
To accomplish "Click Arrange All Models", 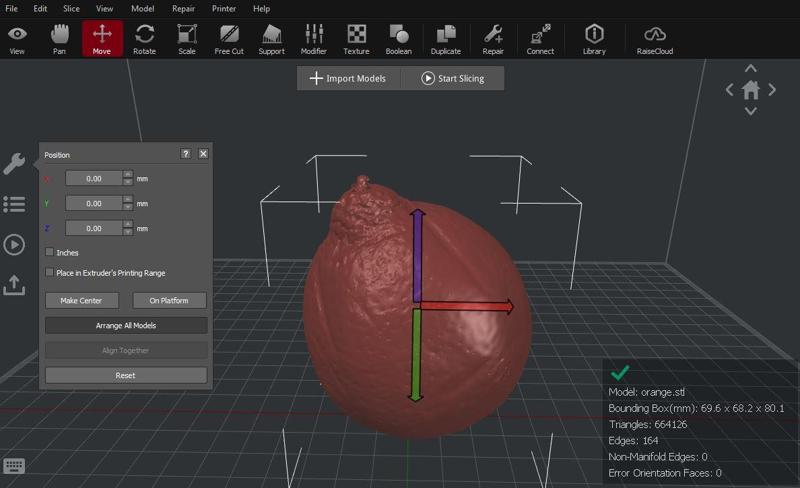I will pyautogui.click(x=126, y=325).
